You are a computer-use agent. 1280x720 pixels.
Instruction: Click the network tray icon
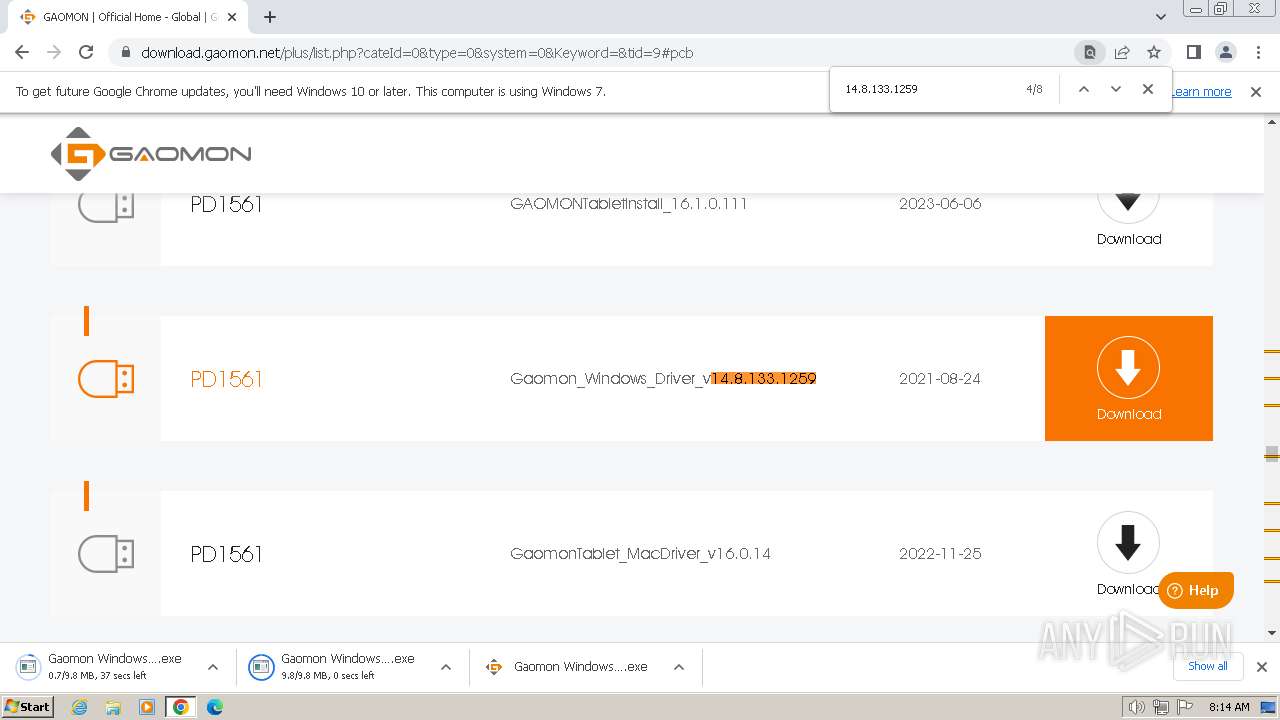click(x=1161, y=707)
